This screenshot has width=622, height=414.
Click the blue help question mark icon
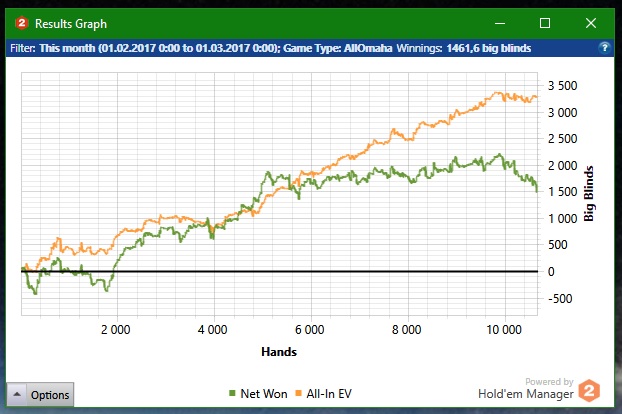[x=605, y=48]
